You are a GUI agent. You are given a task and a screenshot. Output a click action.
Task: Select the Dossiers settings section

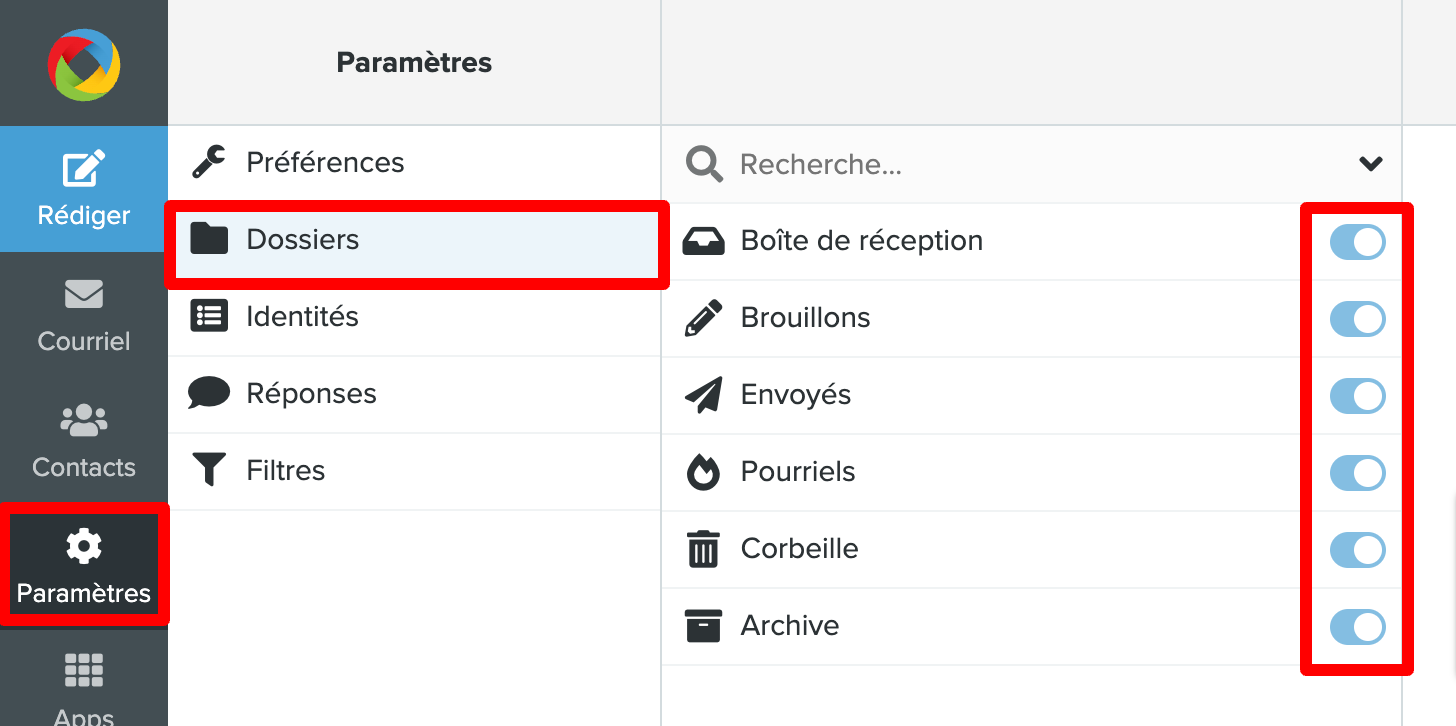303,240
